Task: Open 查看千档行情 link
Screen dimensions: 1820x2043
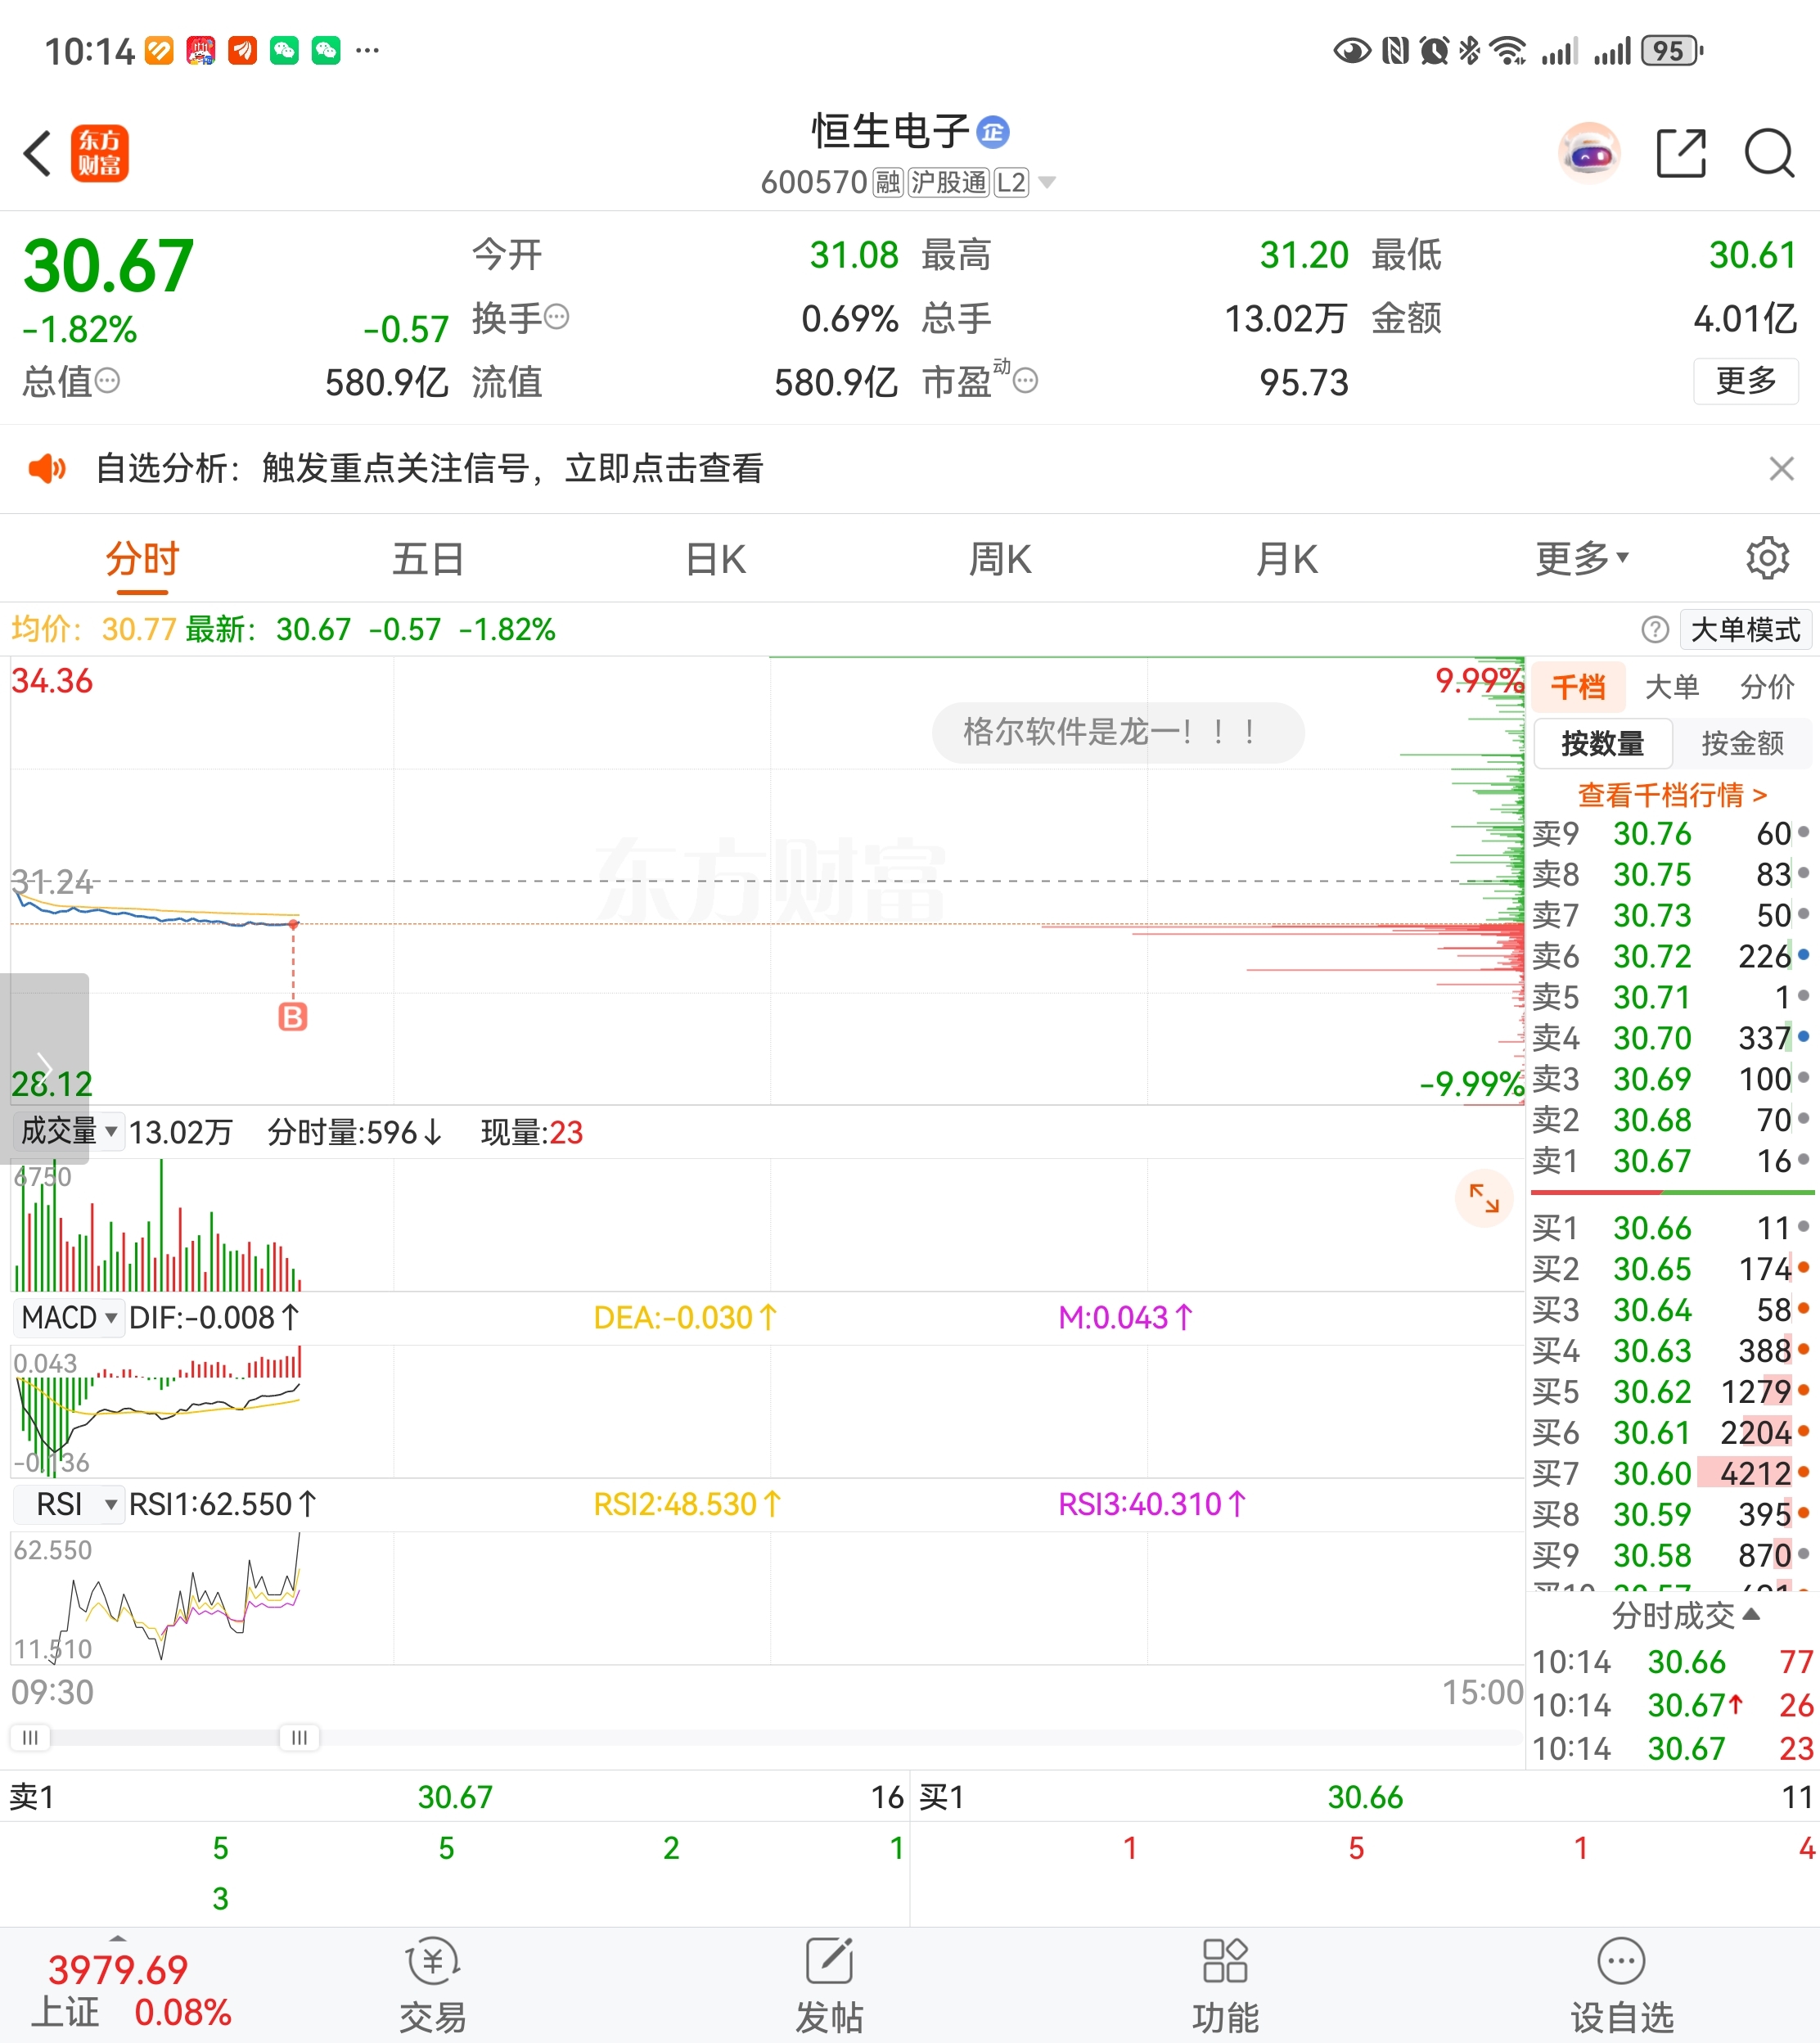Action: [1671, 795]
